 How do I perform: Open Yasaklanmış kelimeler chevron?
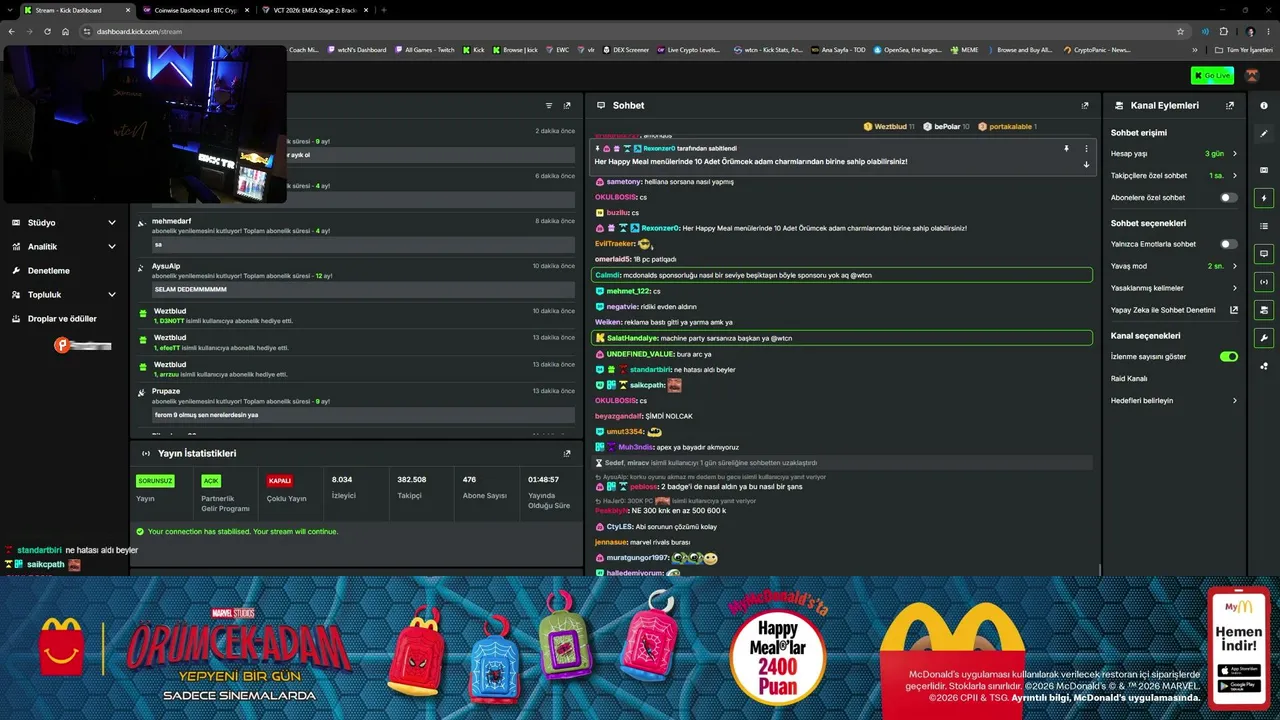click(1235, 288)
